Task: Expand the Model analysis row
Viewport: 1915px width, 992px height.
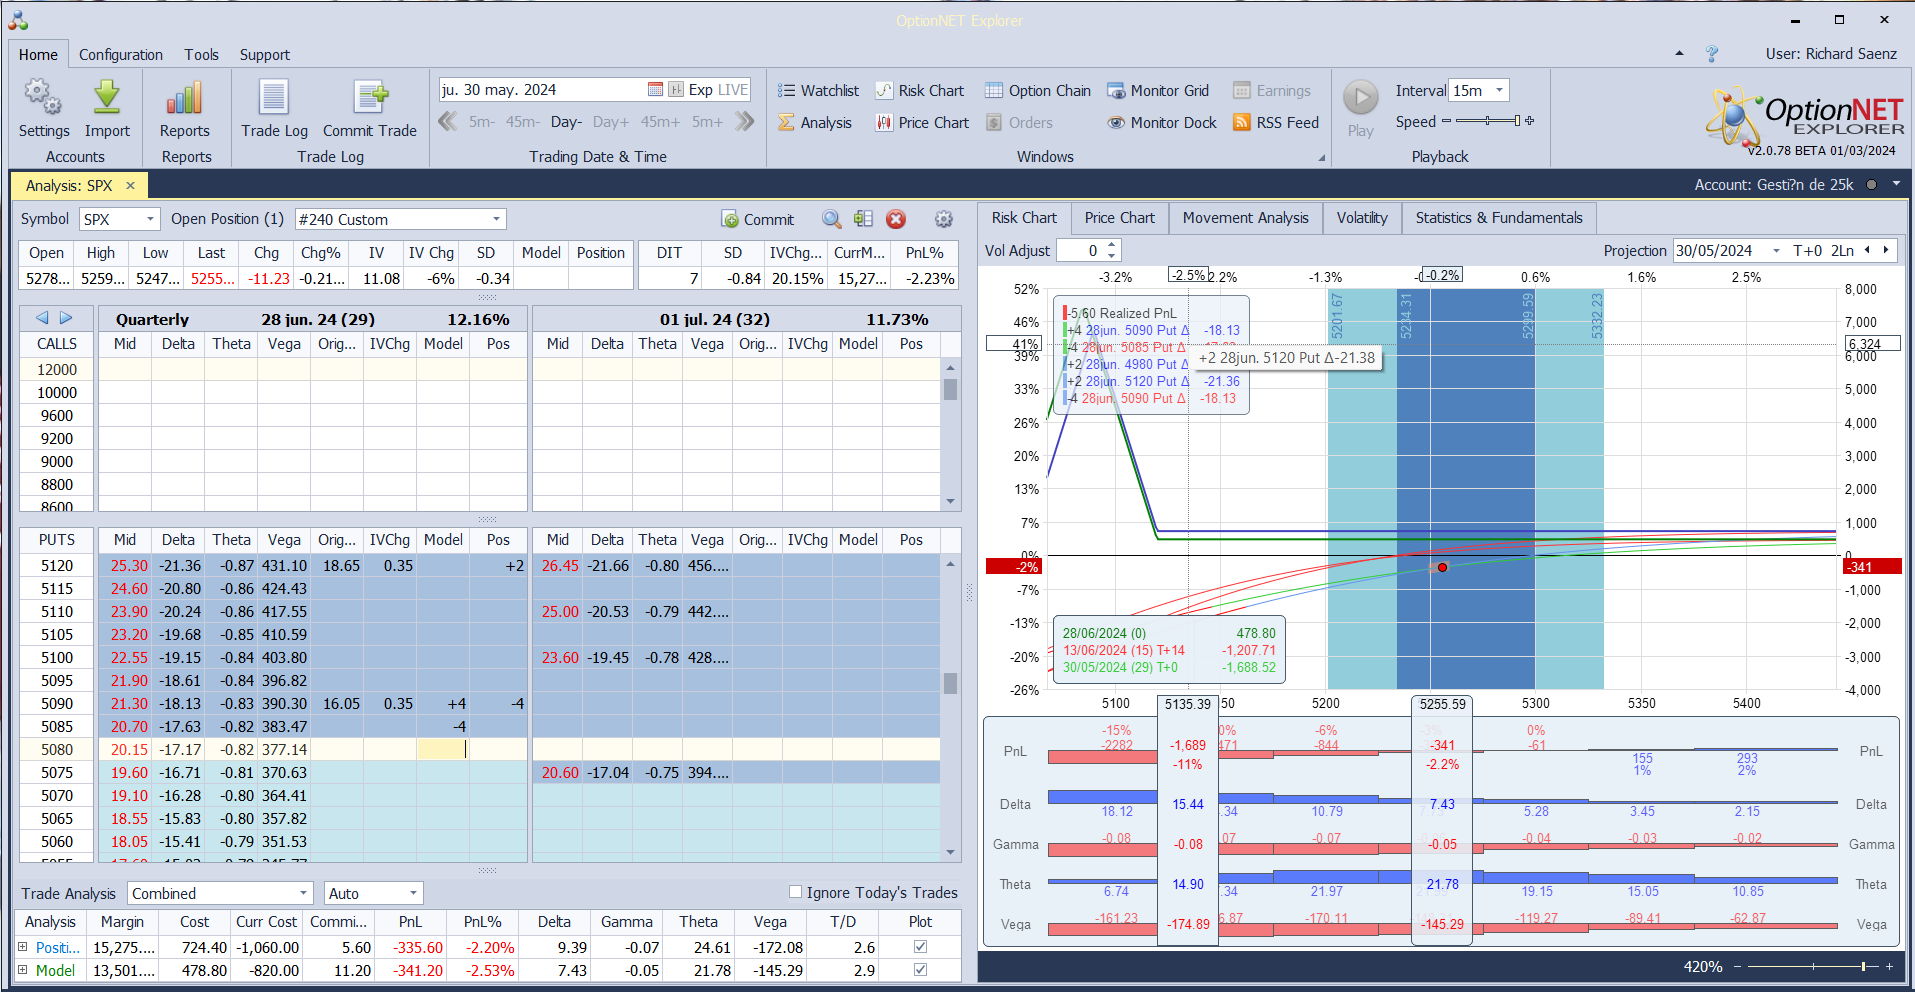Action: pyautogui.click(x=23, y=969)
